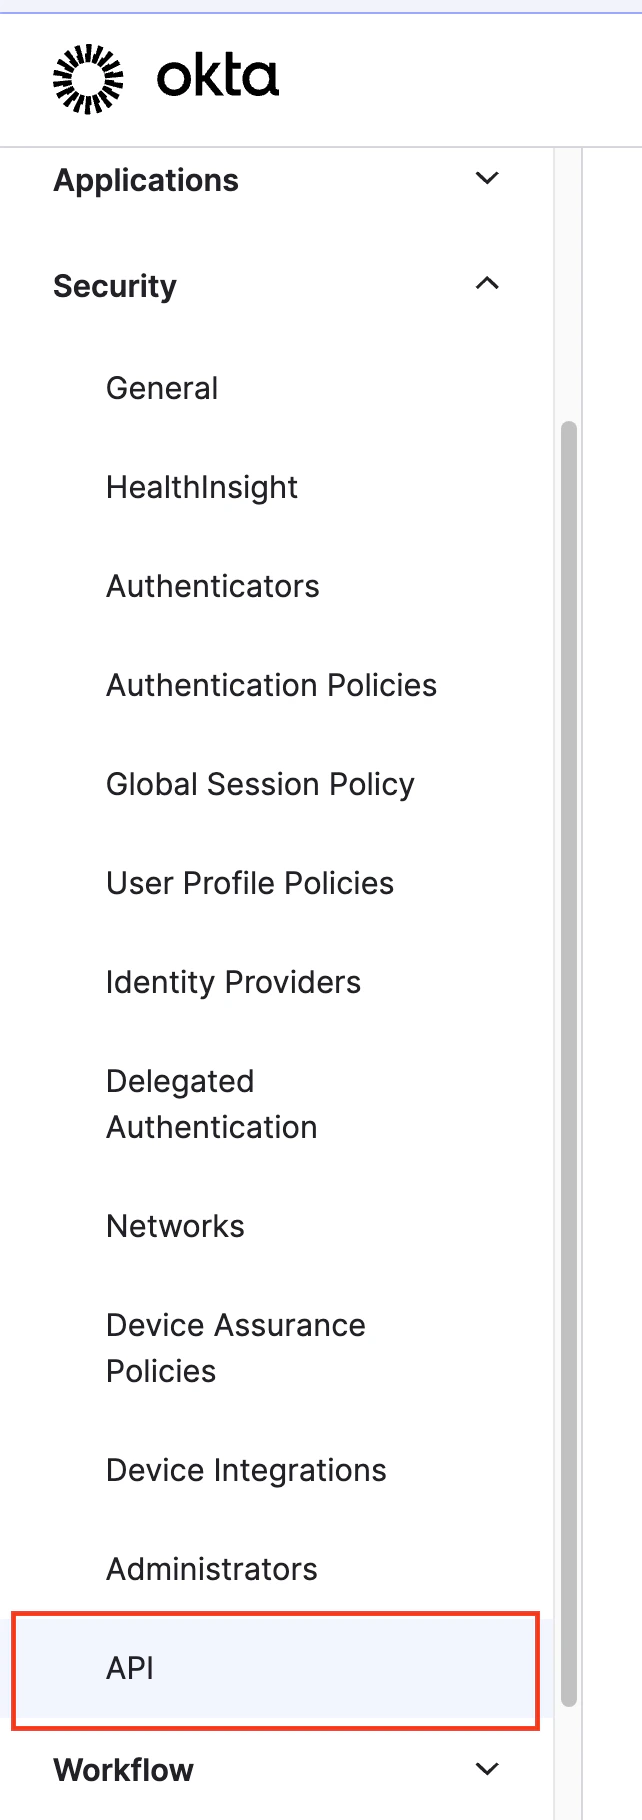
Task: Open the Device Integrations page
Action: coord(246,1469)
